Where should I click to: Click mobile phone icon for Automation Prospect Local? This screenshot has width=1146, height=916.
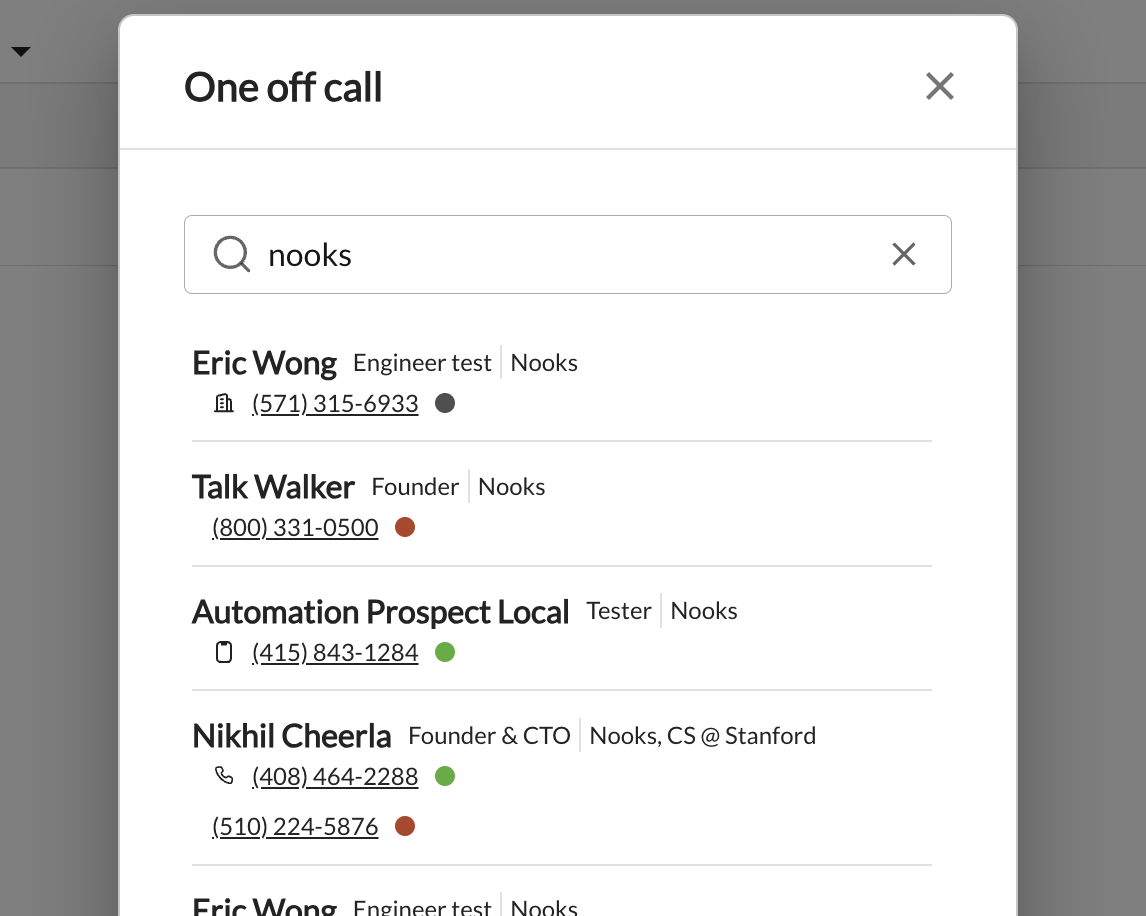(x=224, y=651)
